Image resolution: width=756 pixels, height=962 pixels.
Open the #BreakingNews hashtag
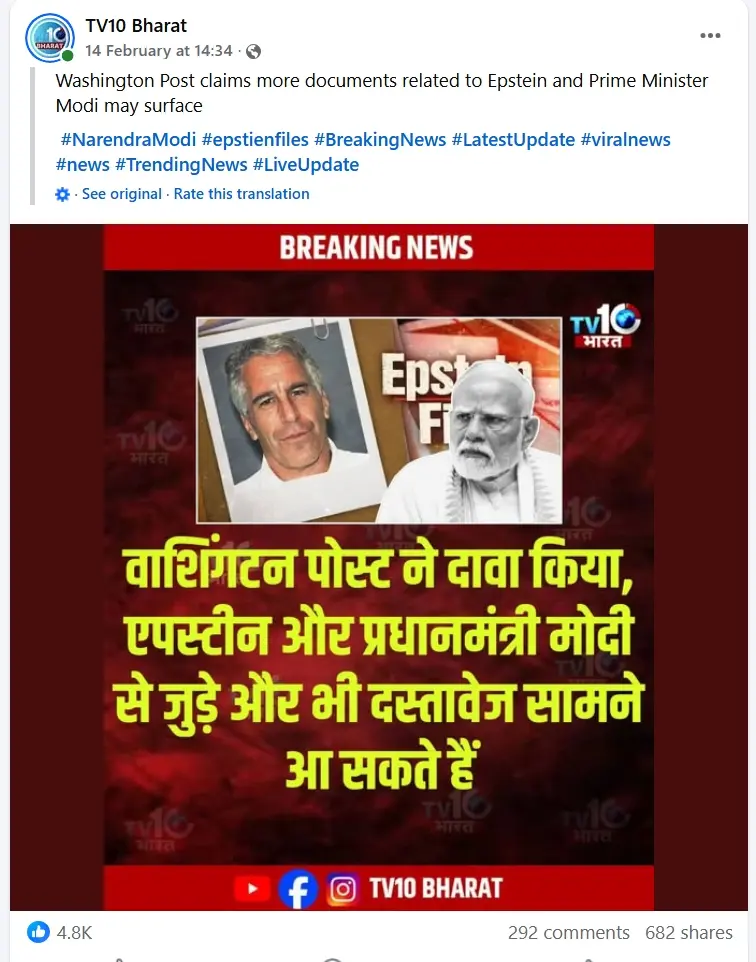pyautogui.click(x=380, y=140)
